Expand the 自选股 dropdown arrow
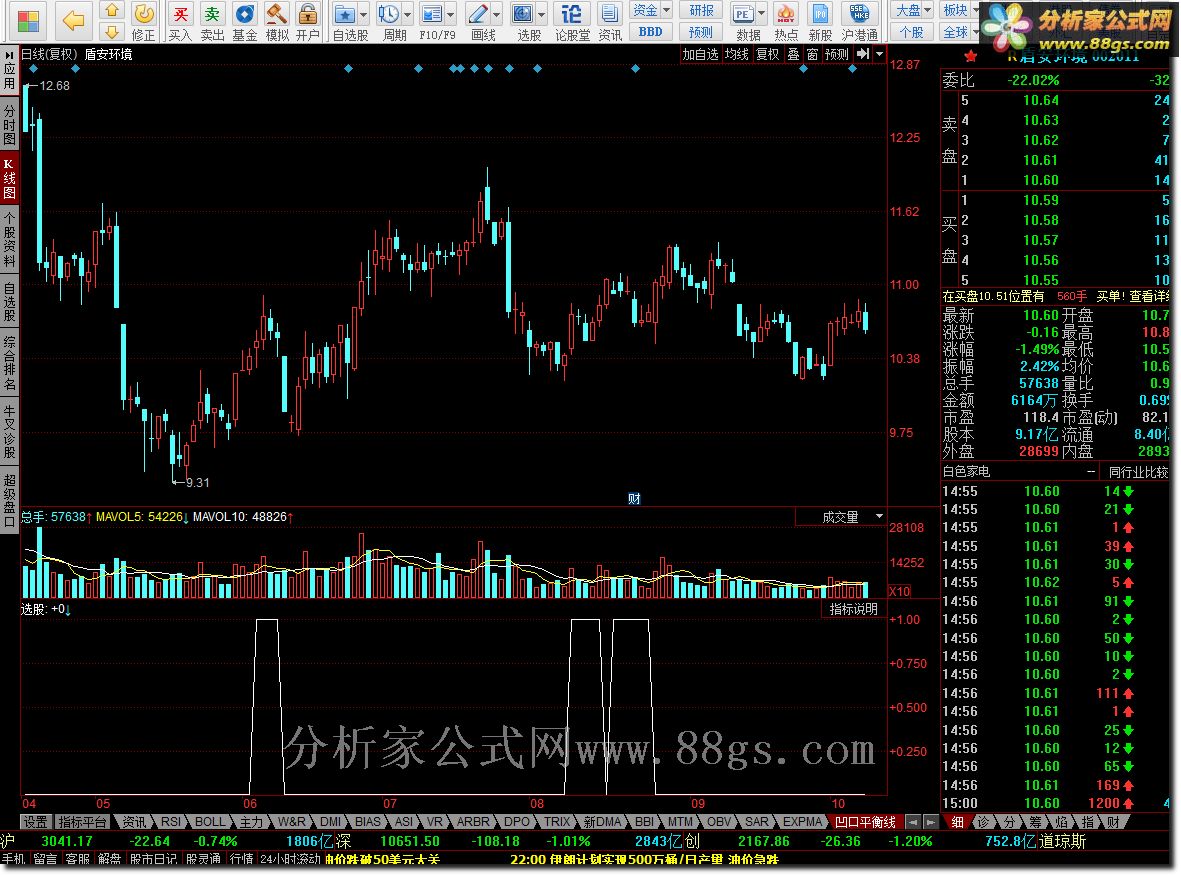1181x875 pixels. click(365, 14)
